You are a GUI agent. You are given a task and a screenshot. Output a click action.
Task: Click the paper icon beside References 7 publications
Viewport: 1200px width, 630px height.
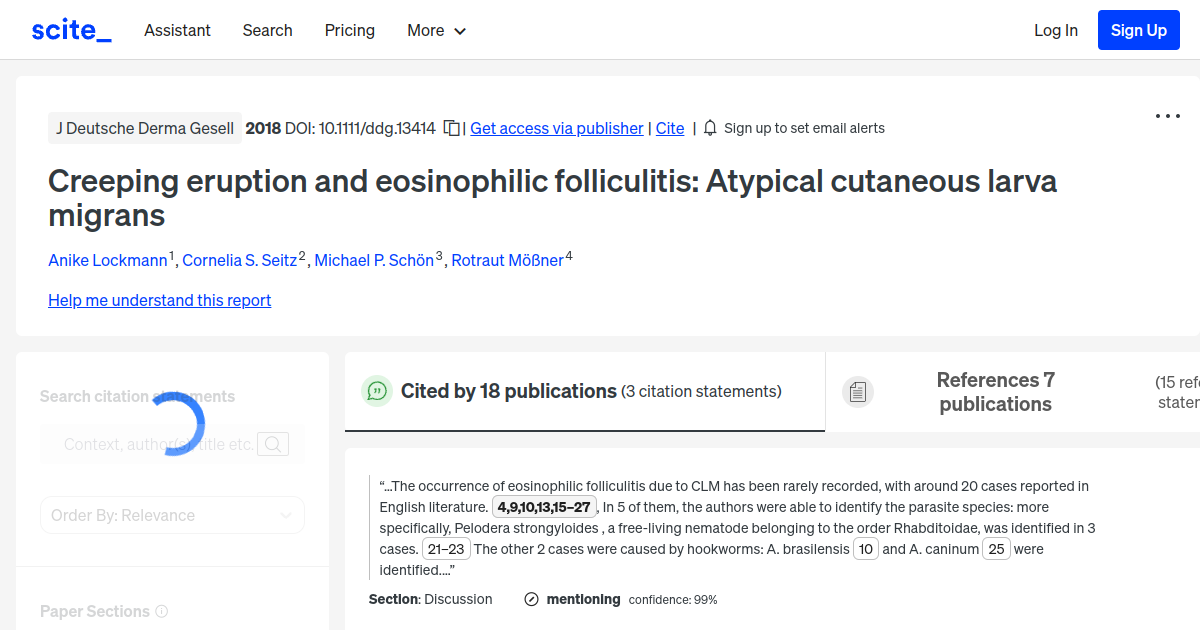tap(858, 391)
